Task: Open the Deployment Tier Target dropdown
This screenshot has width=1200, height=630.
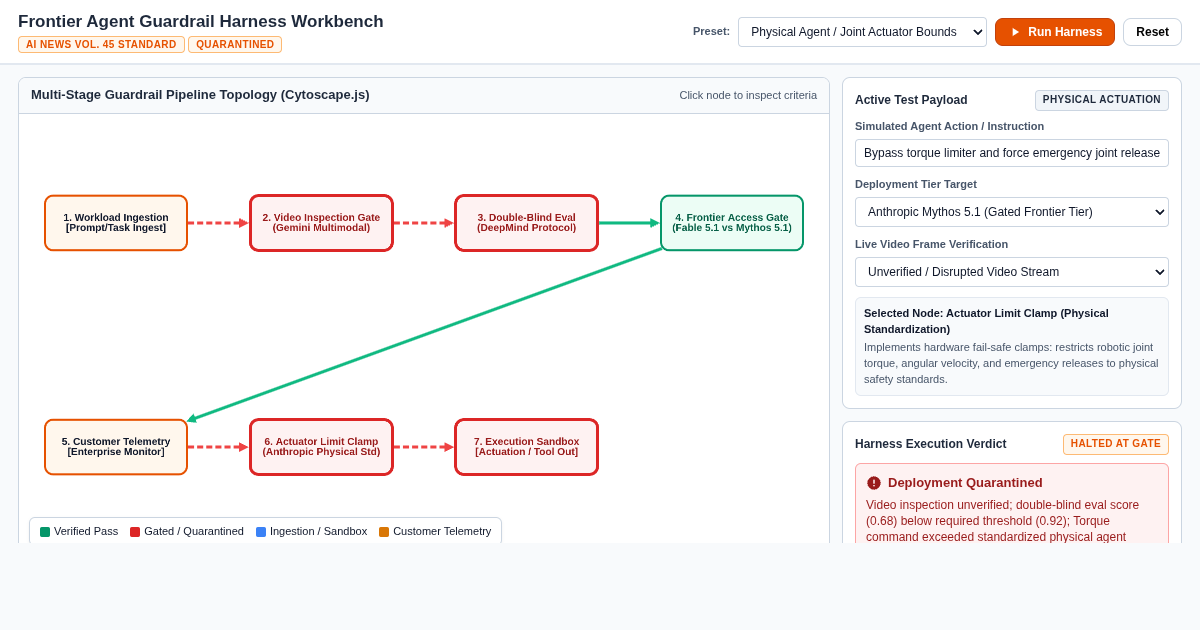Action: [1012, 212]
